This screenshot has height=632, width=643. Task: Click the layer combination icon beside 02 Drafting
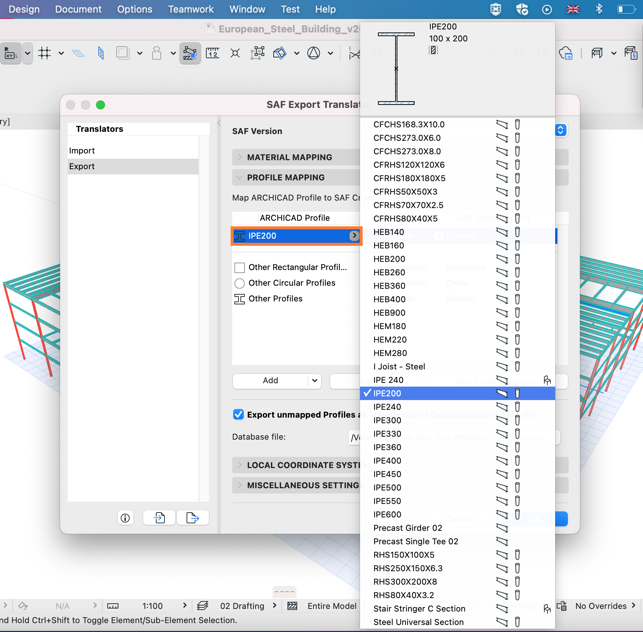click(x=202, y=606)
